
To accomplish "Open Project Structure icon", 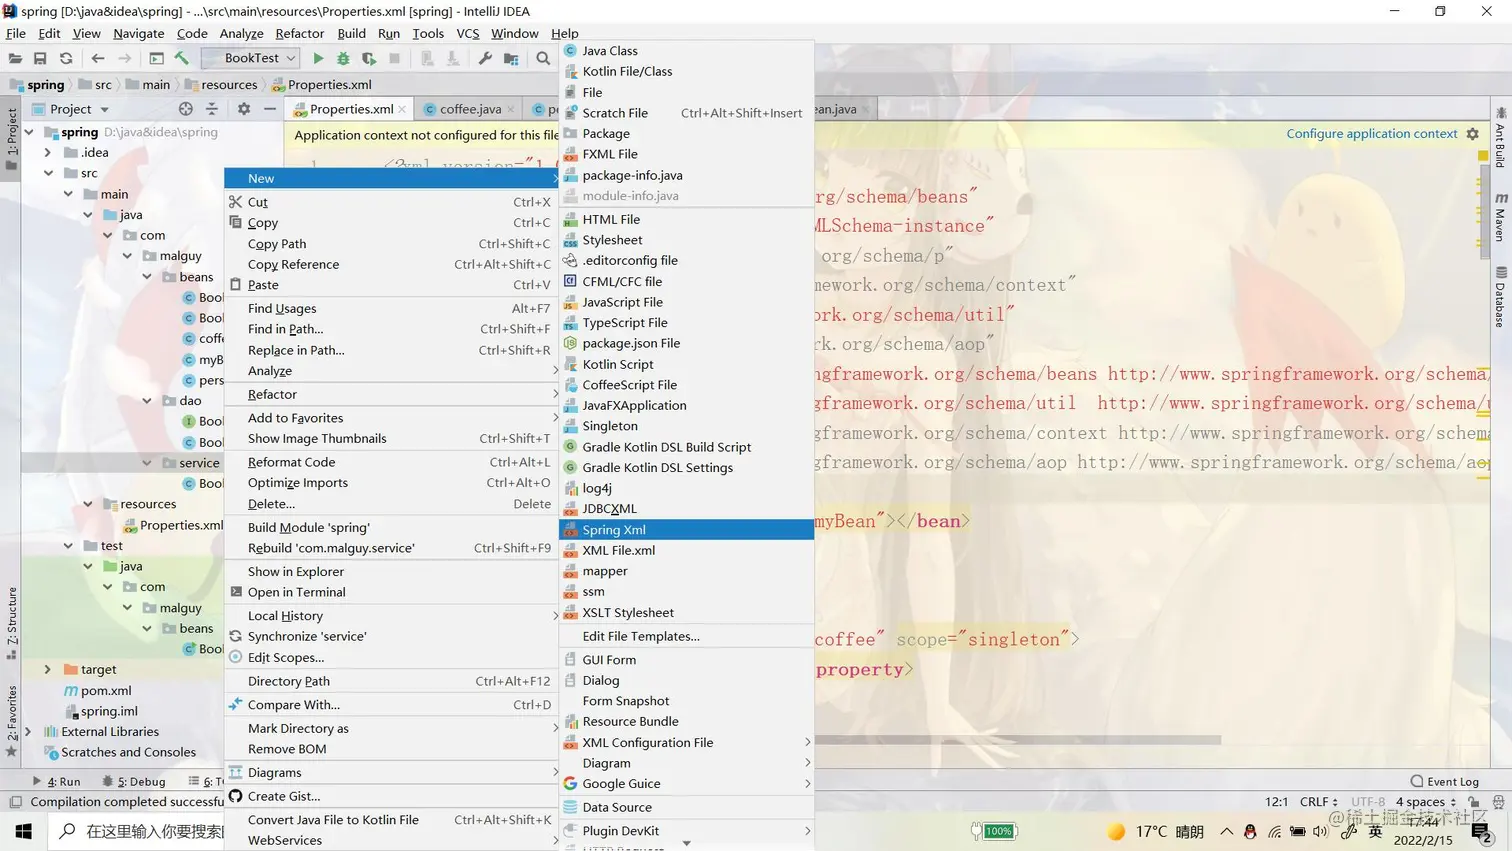I will pos(511,58).
